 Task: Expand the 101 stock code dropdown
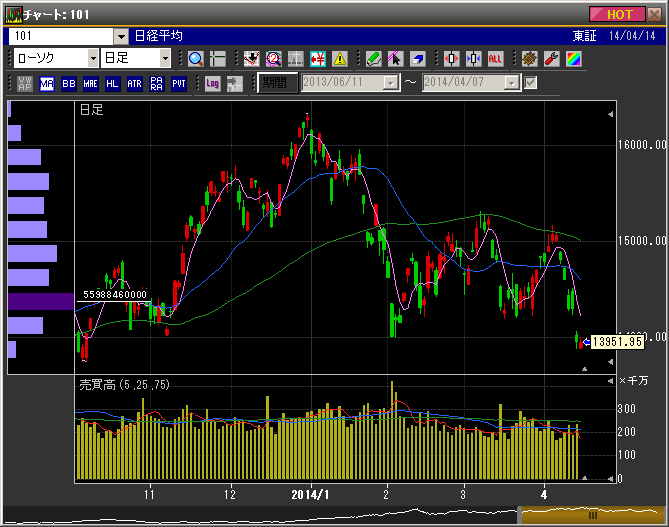click(x=120, y=35)
